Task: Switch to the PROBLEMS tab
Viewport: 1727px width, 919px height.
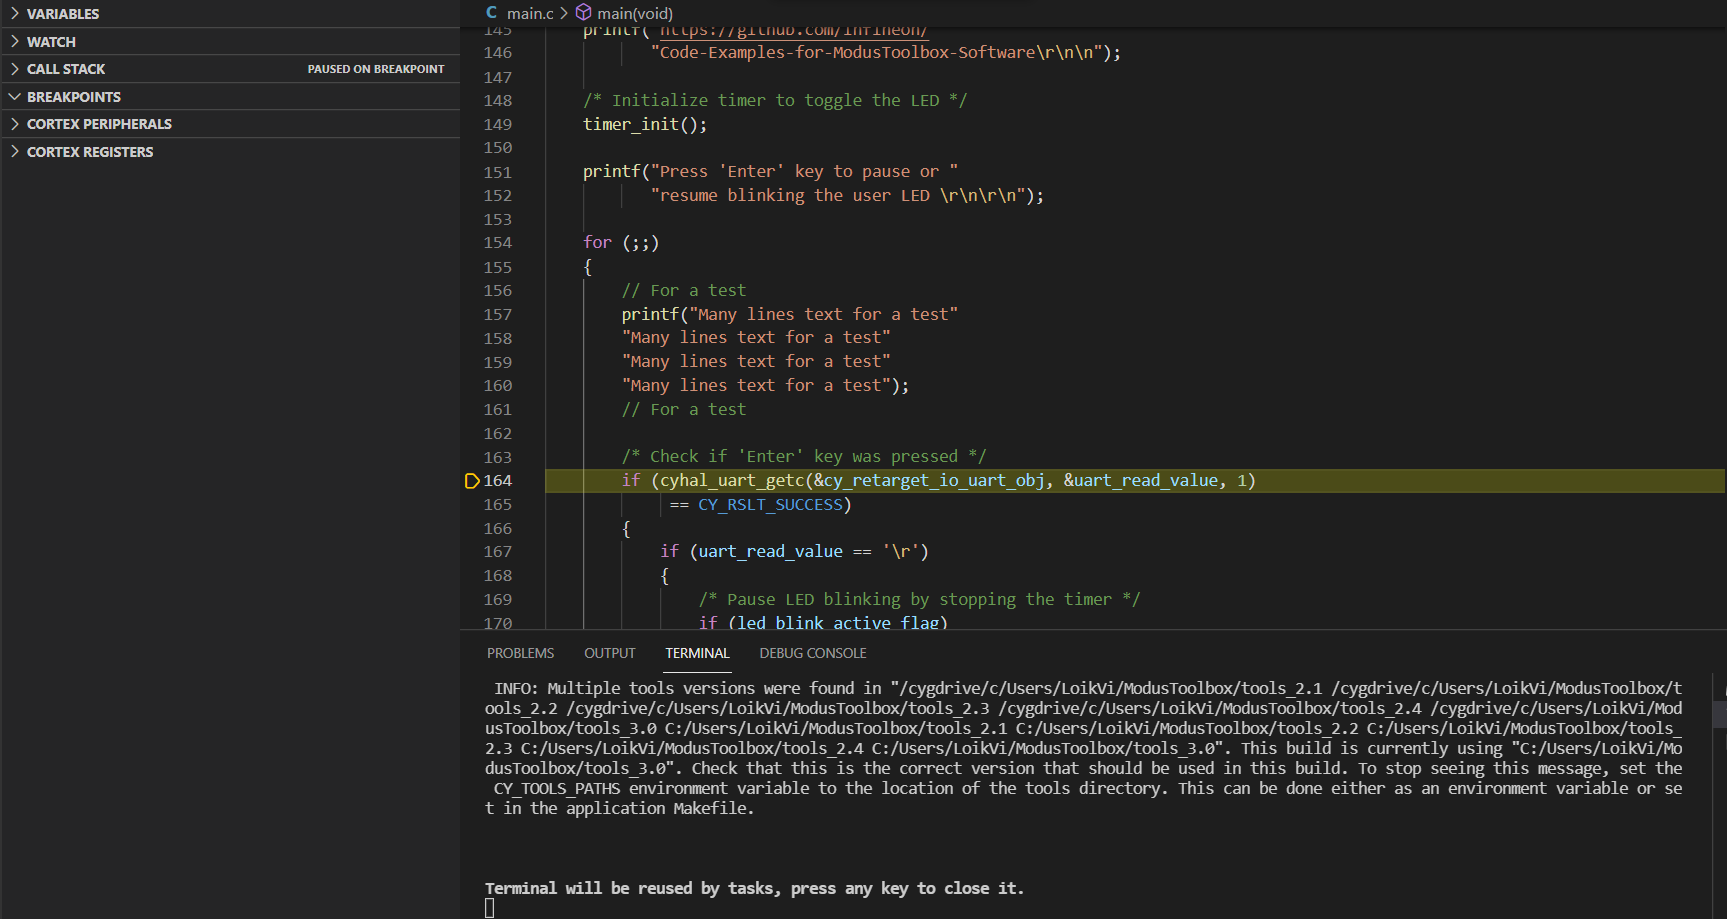Action: click(x=520, y=653)
